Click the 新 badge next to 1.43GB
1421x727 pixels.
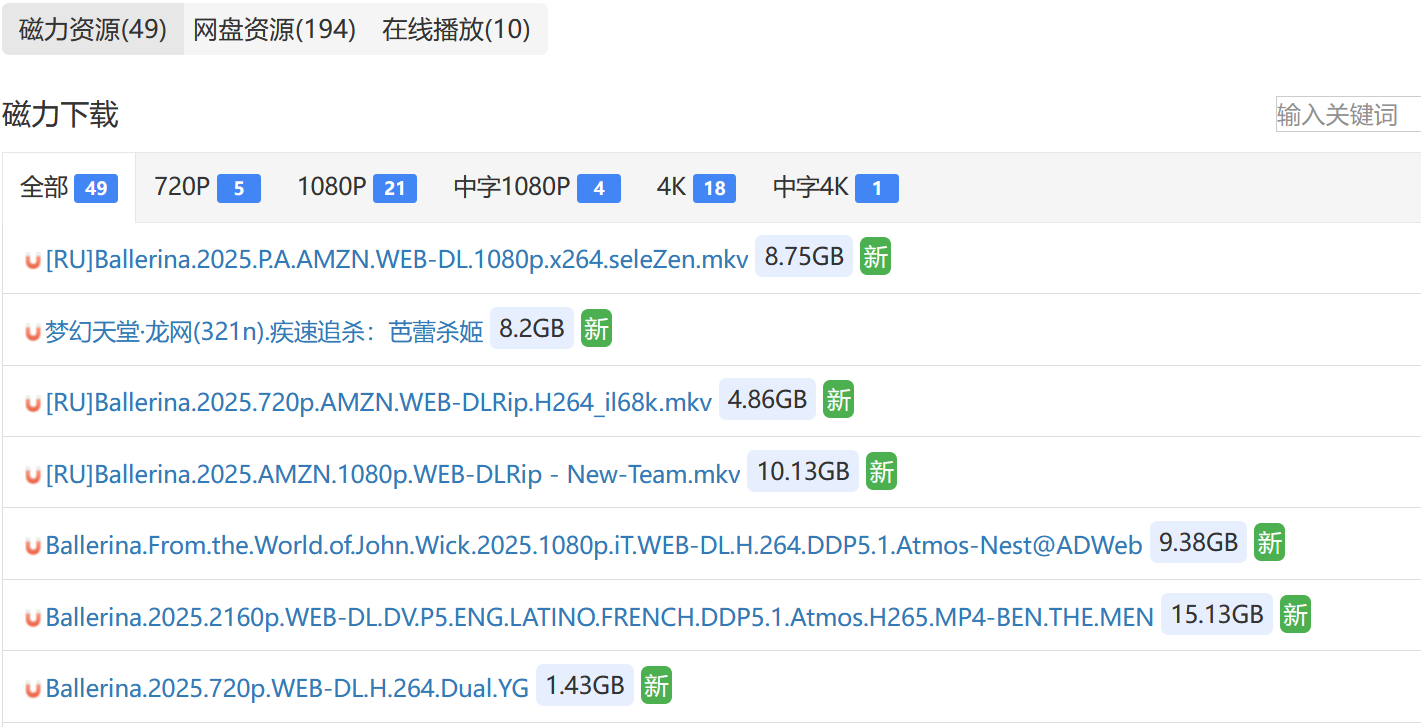point(656,686)
